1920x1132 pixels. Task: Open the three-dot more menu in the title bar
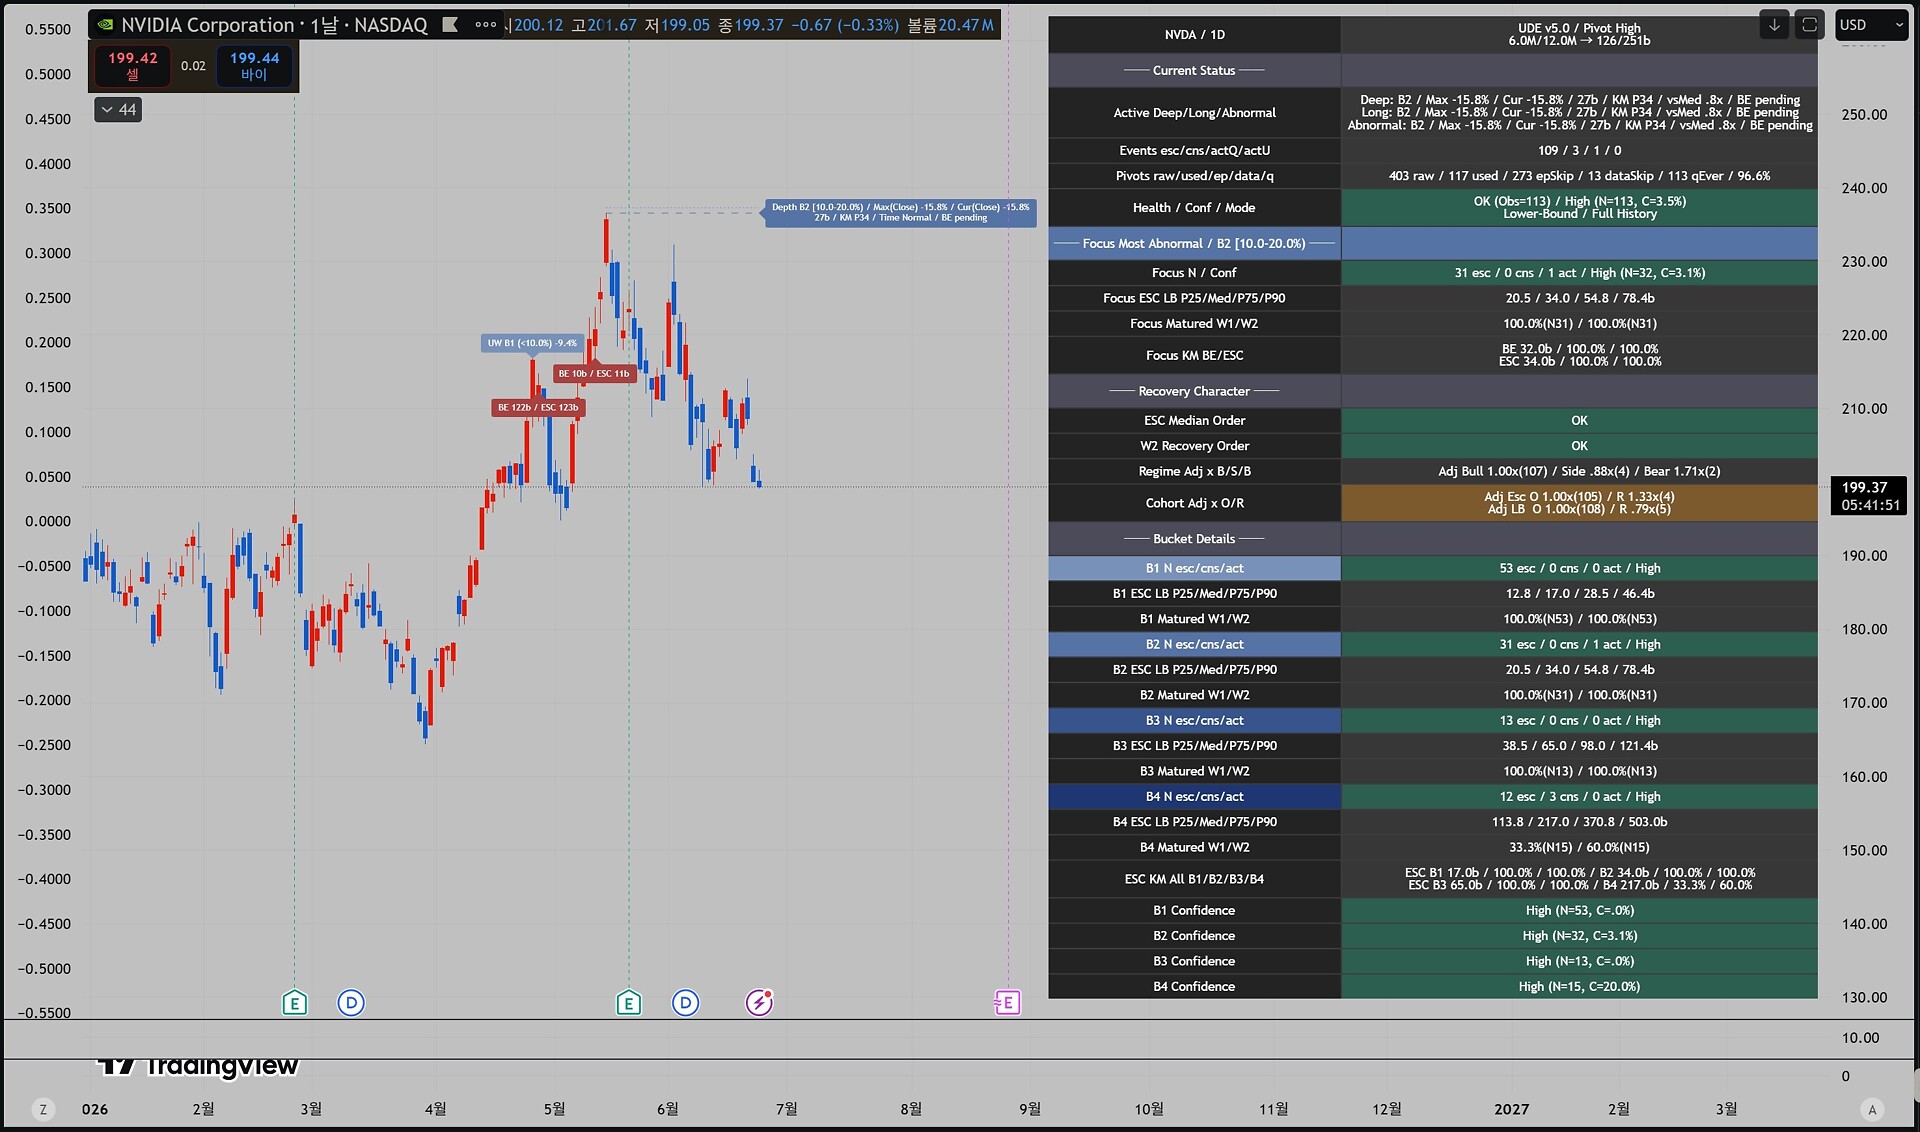[485, 25]
